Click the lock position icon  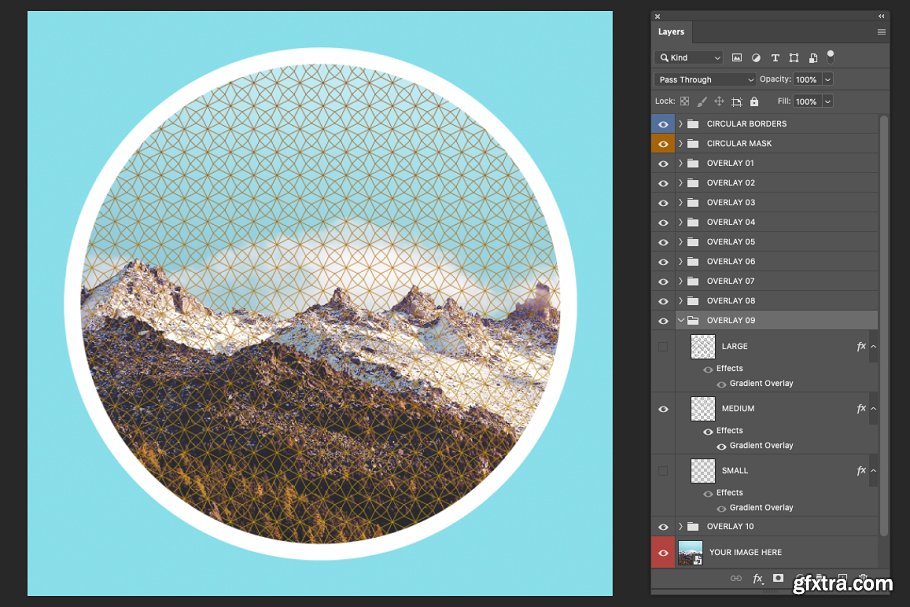coord(719,101)
